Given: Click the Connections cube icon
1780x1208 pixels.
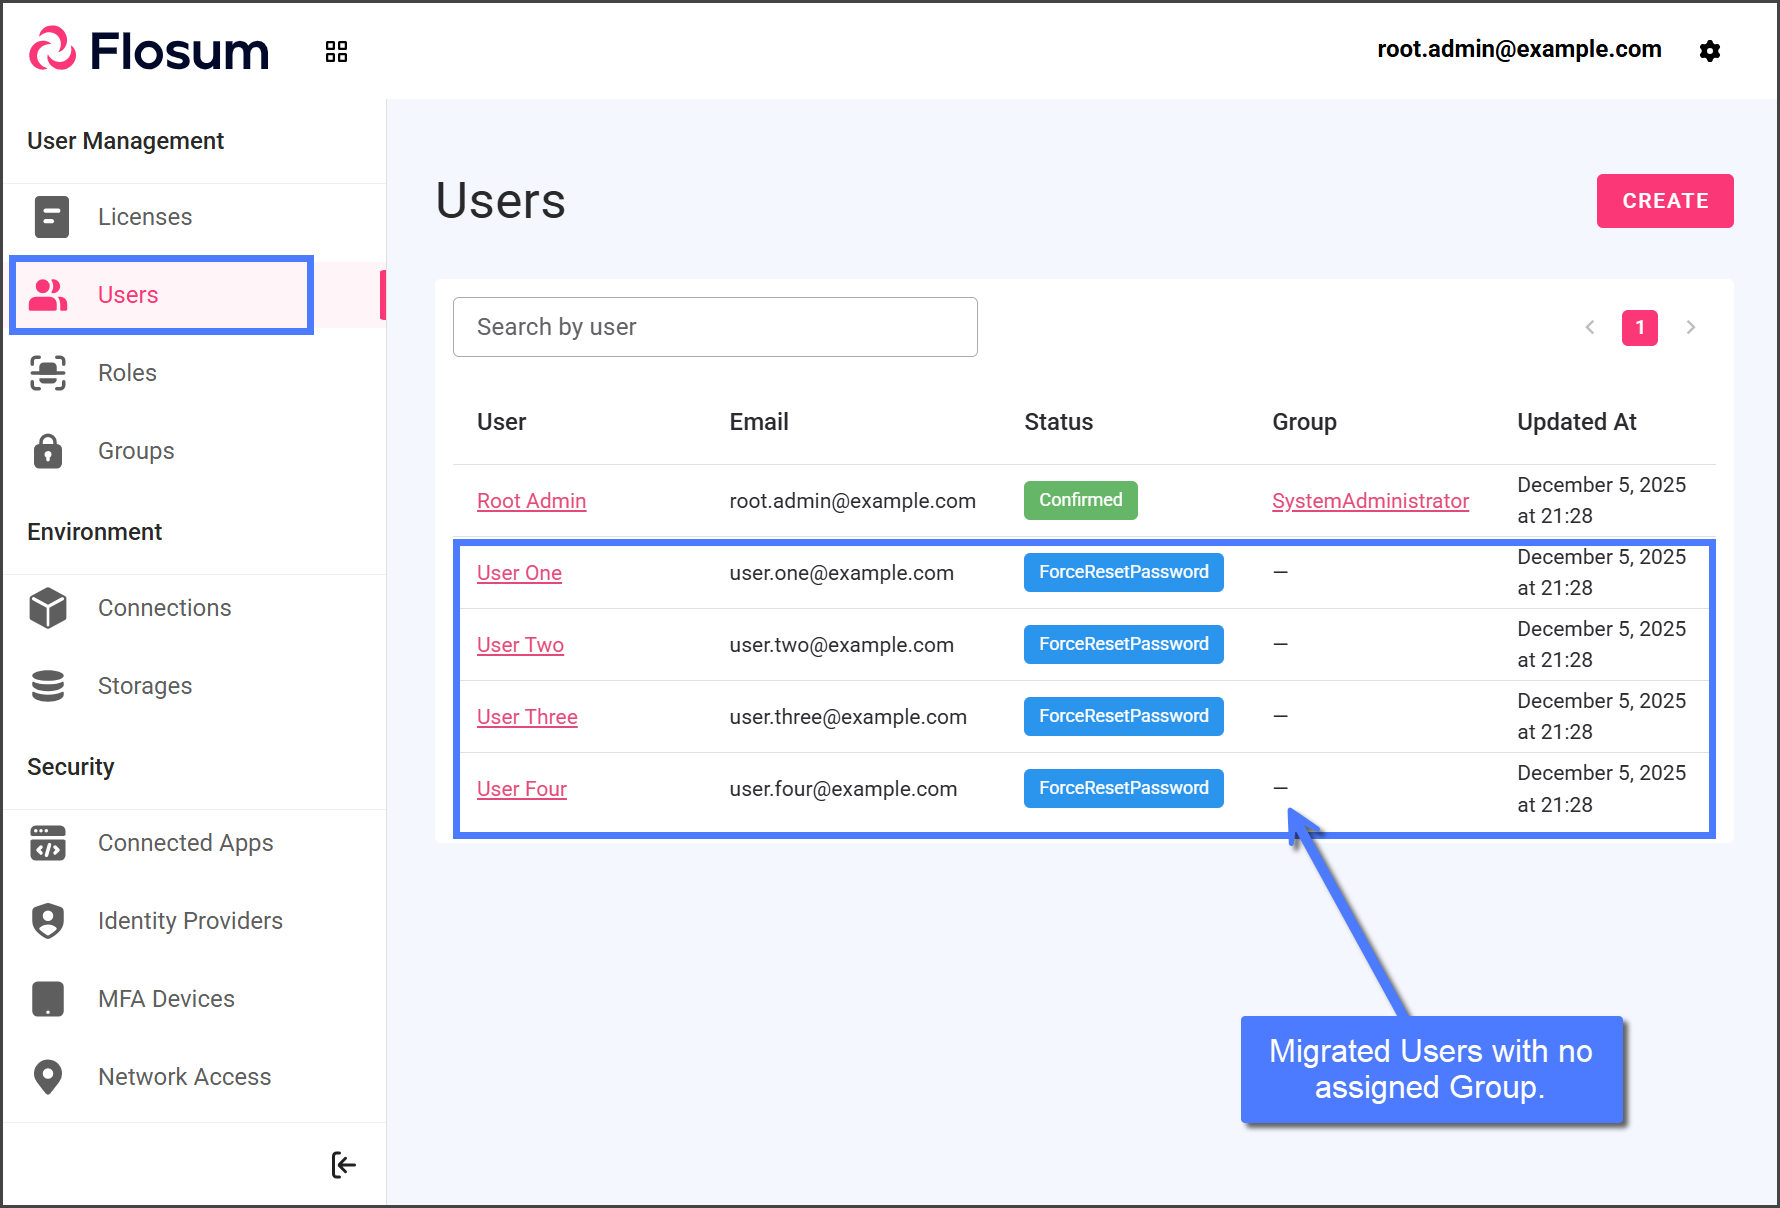Looking at the screenshot, I should click(x=48, y=608).
